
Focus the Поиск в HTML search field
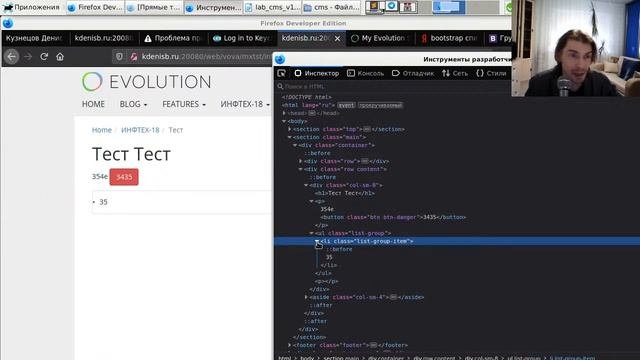tap(392, 86)
